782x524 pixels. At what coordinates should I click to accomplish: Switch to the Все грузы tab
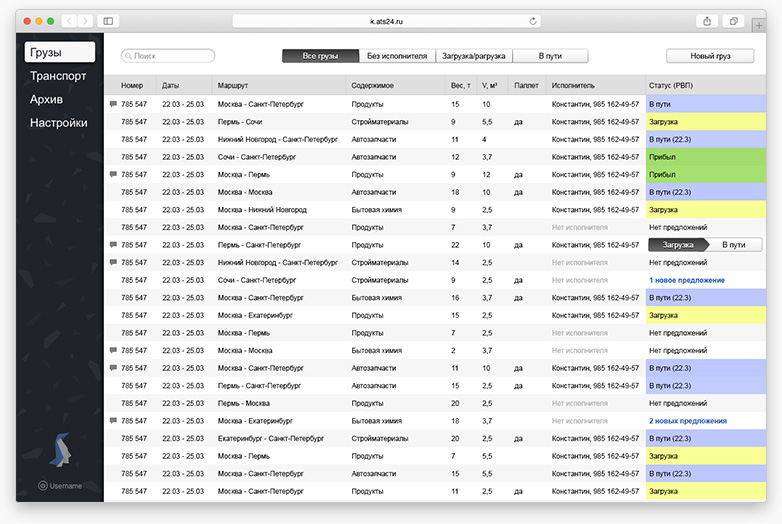[320, 56]
